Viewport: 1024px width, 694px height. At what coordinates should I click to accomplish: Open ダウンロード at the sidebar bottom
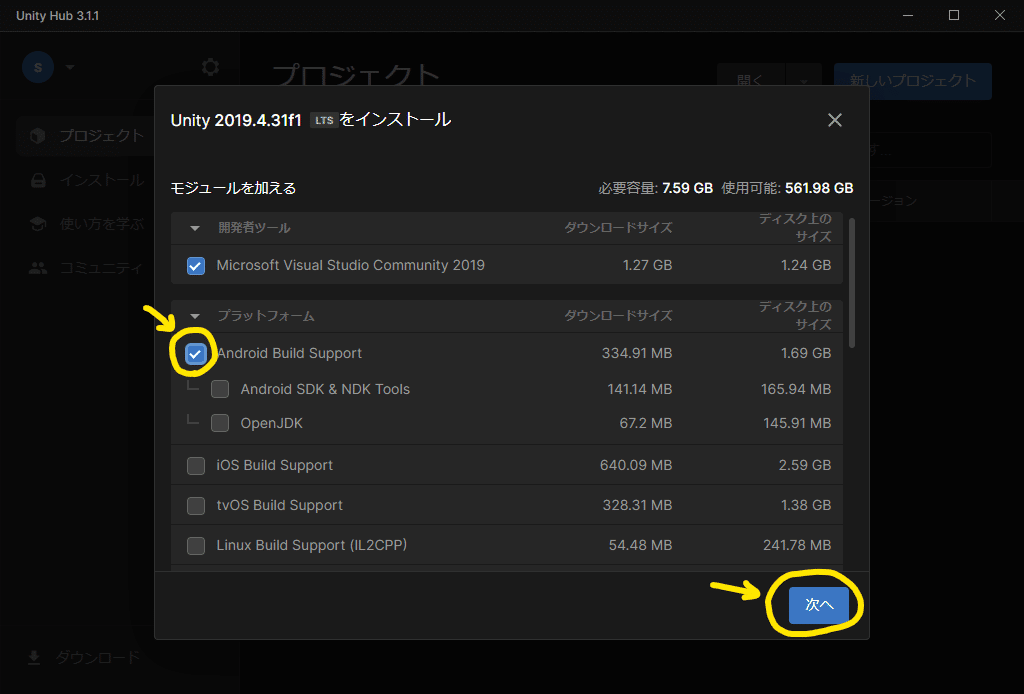coord(85,657)
